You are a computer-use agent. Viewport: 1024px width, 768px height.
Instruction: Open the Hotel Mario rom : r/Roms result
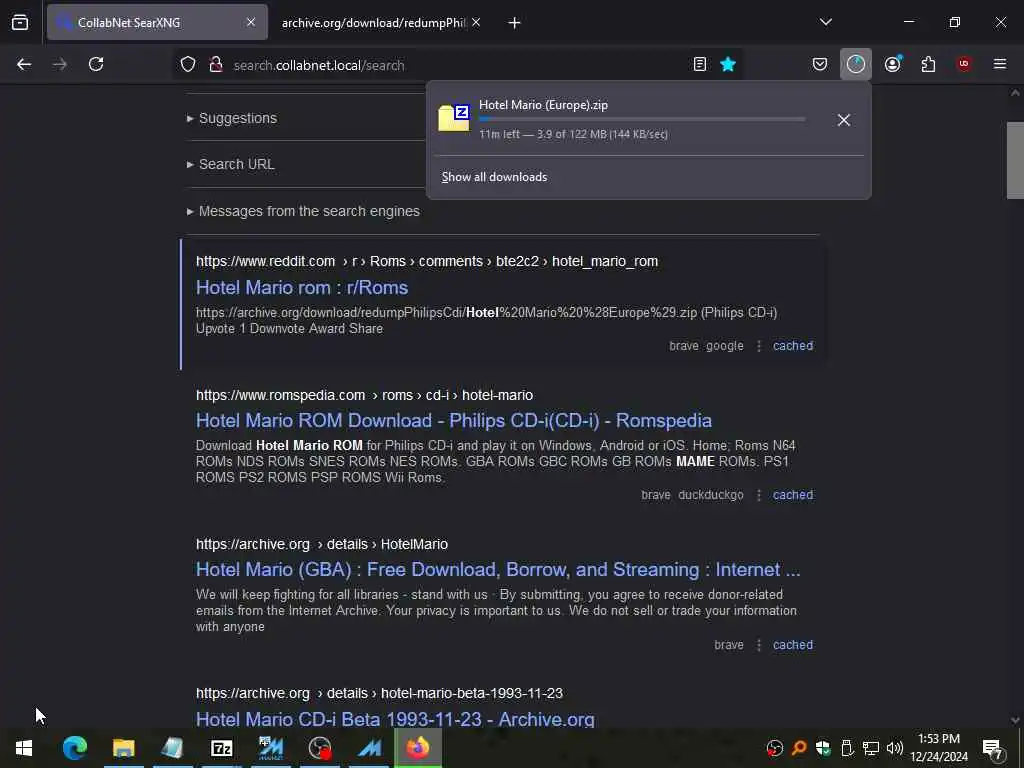(302, 288)
